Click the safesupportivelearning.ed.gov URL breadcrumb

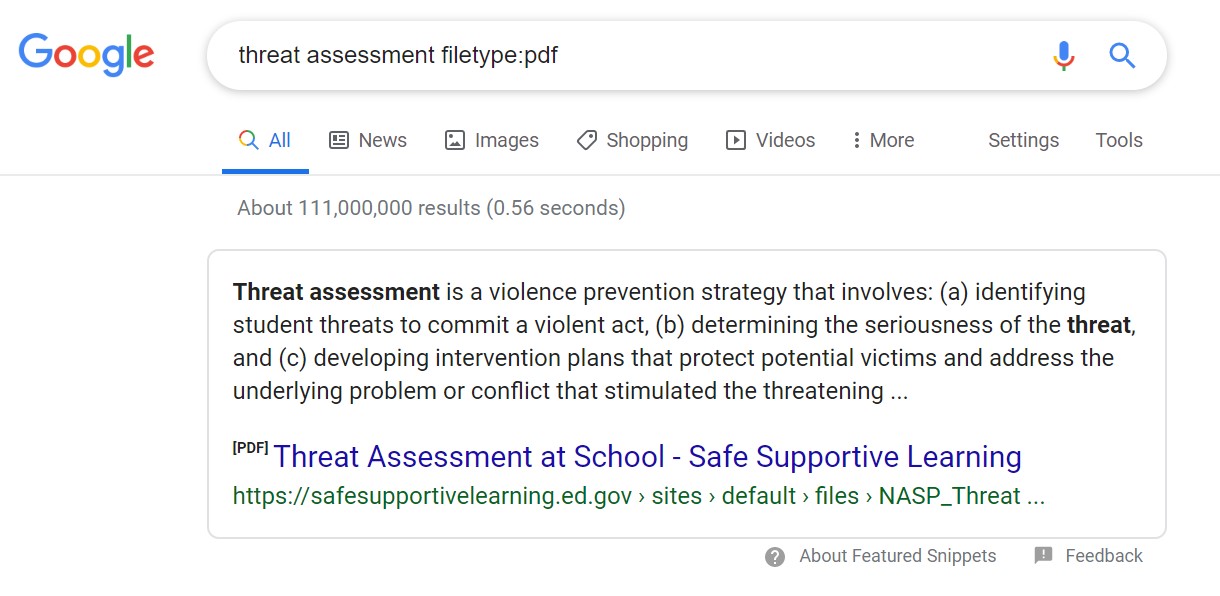pos(639,496)
